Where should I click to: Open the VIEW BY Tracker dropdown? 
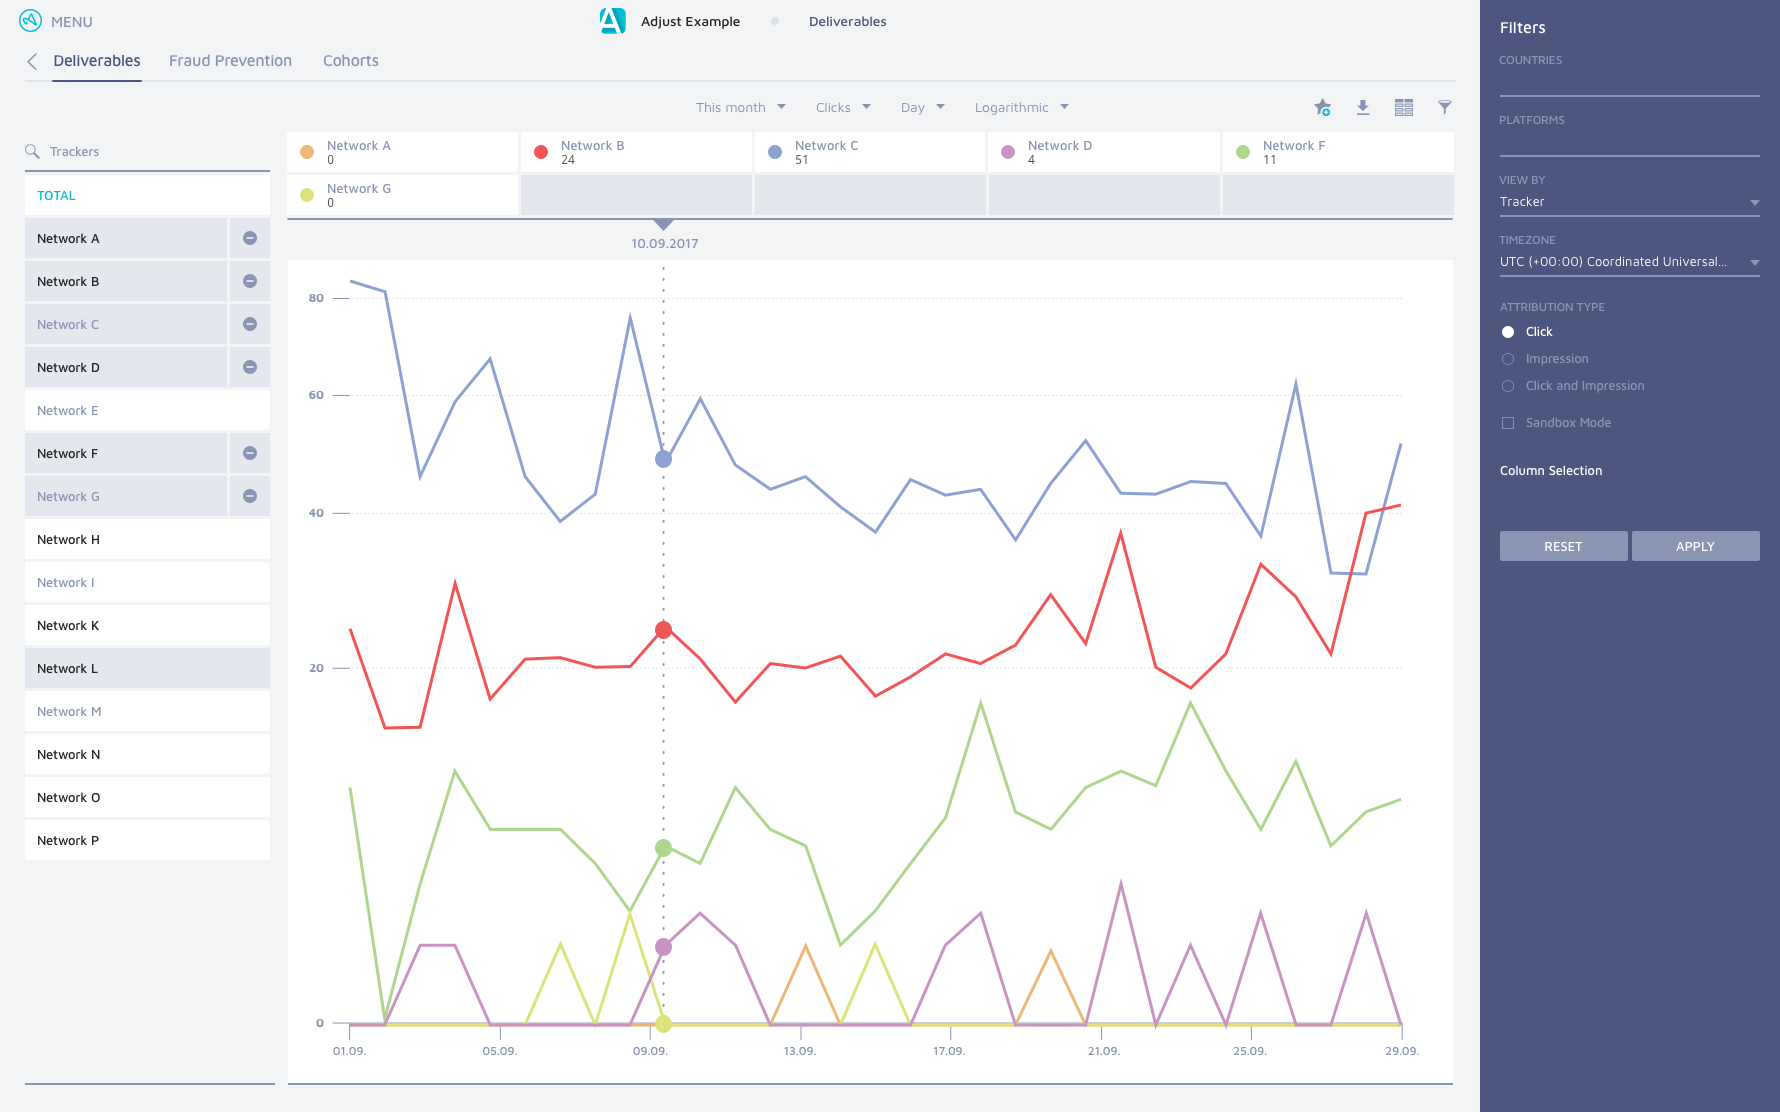coord(1628,201)
